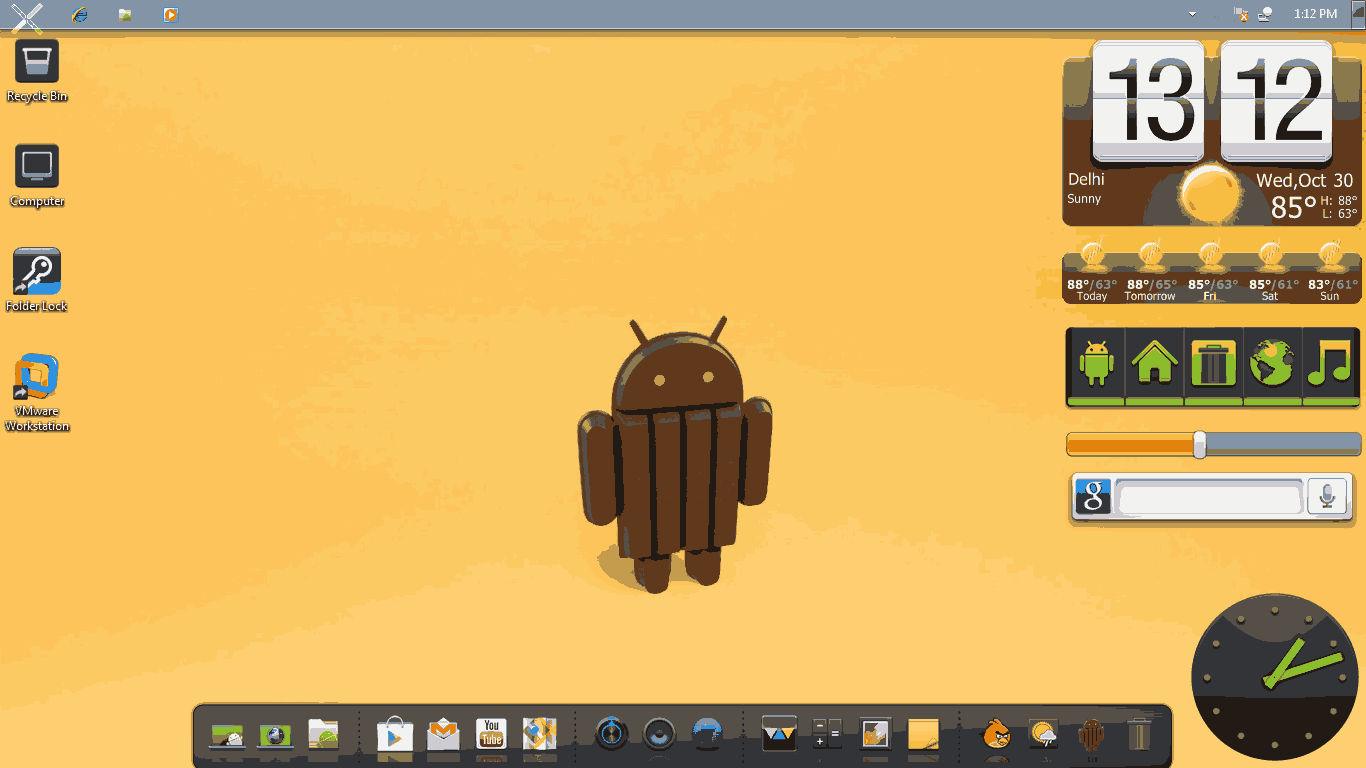The image size is (1366, 768).
Task: Click the weather app icon in dock
Action: (1044, 735)
